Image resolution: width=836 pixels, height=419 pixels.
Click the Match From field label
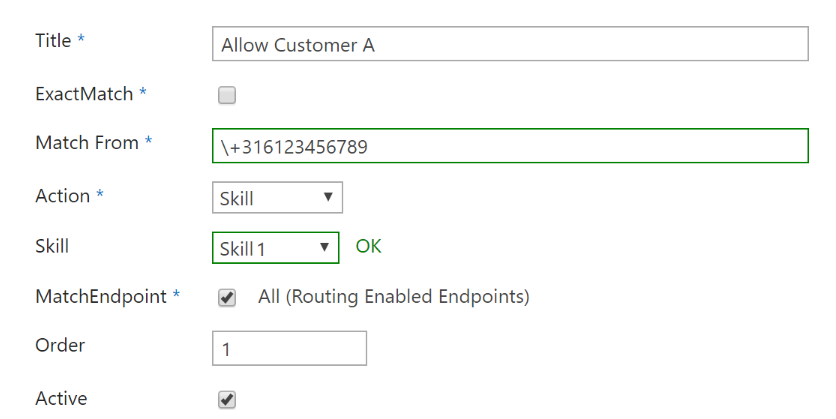click(x=87, y=143)
